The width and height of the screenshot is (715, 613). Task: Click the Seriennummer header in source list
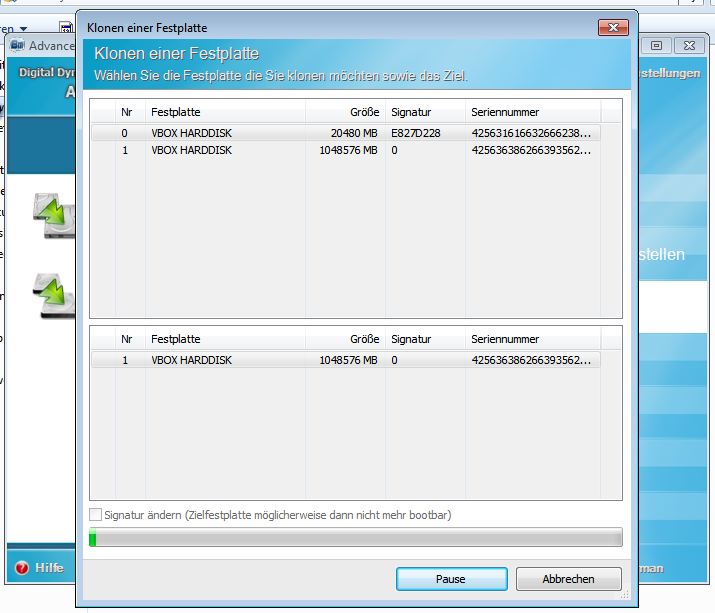pyautogui.click(x=532, y=112)
